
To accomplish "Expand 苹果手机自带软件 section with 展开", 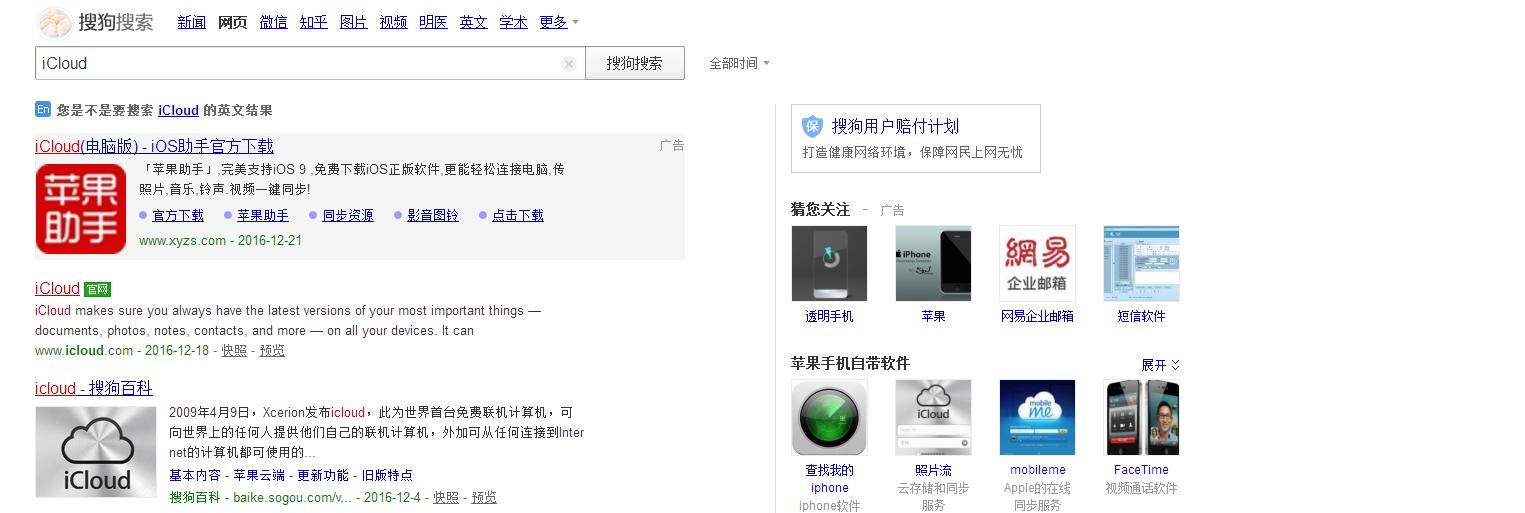I will 1160,365.
